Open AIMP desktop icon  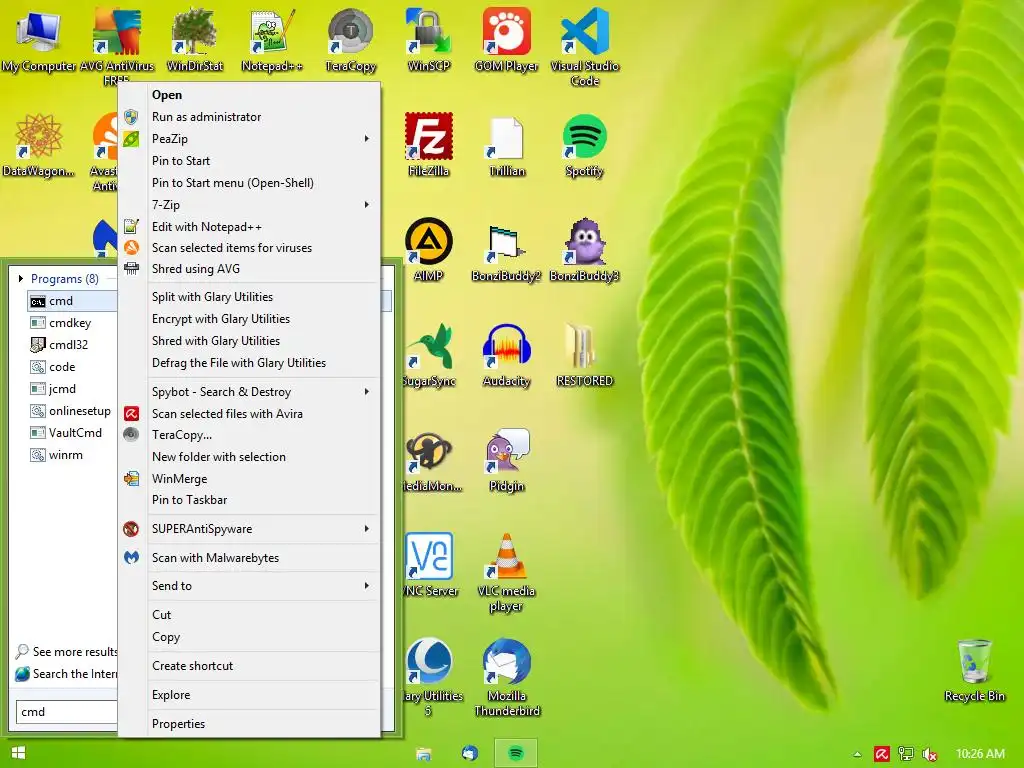(428, 249)
